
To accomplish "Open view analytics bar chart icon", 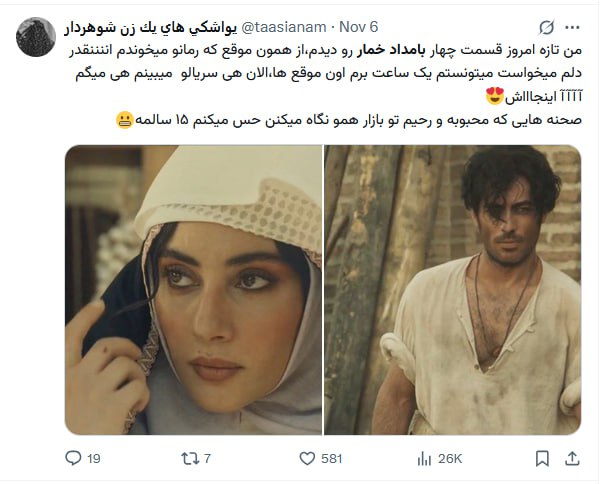I will (424, 458).
